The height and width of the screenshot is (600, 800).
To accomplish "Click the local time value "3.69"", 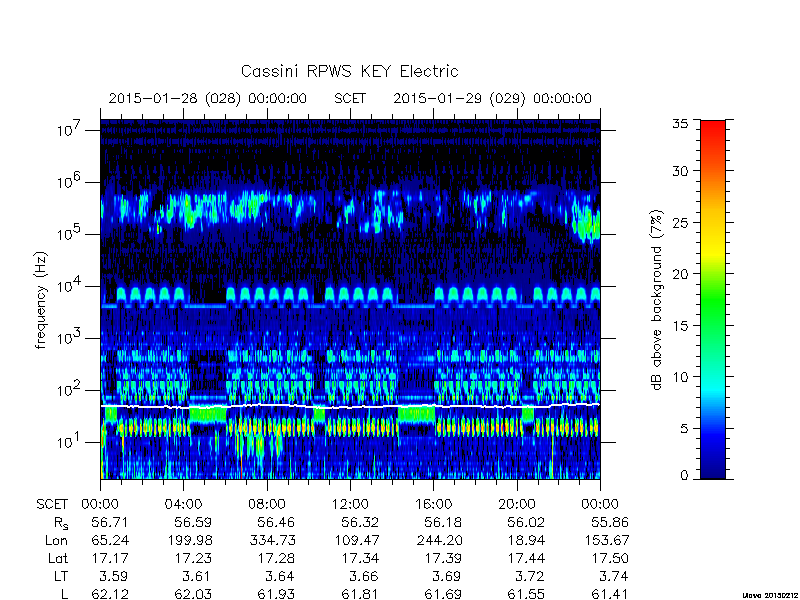I will pyautogui.click(x=446, y=577).
